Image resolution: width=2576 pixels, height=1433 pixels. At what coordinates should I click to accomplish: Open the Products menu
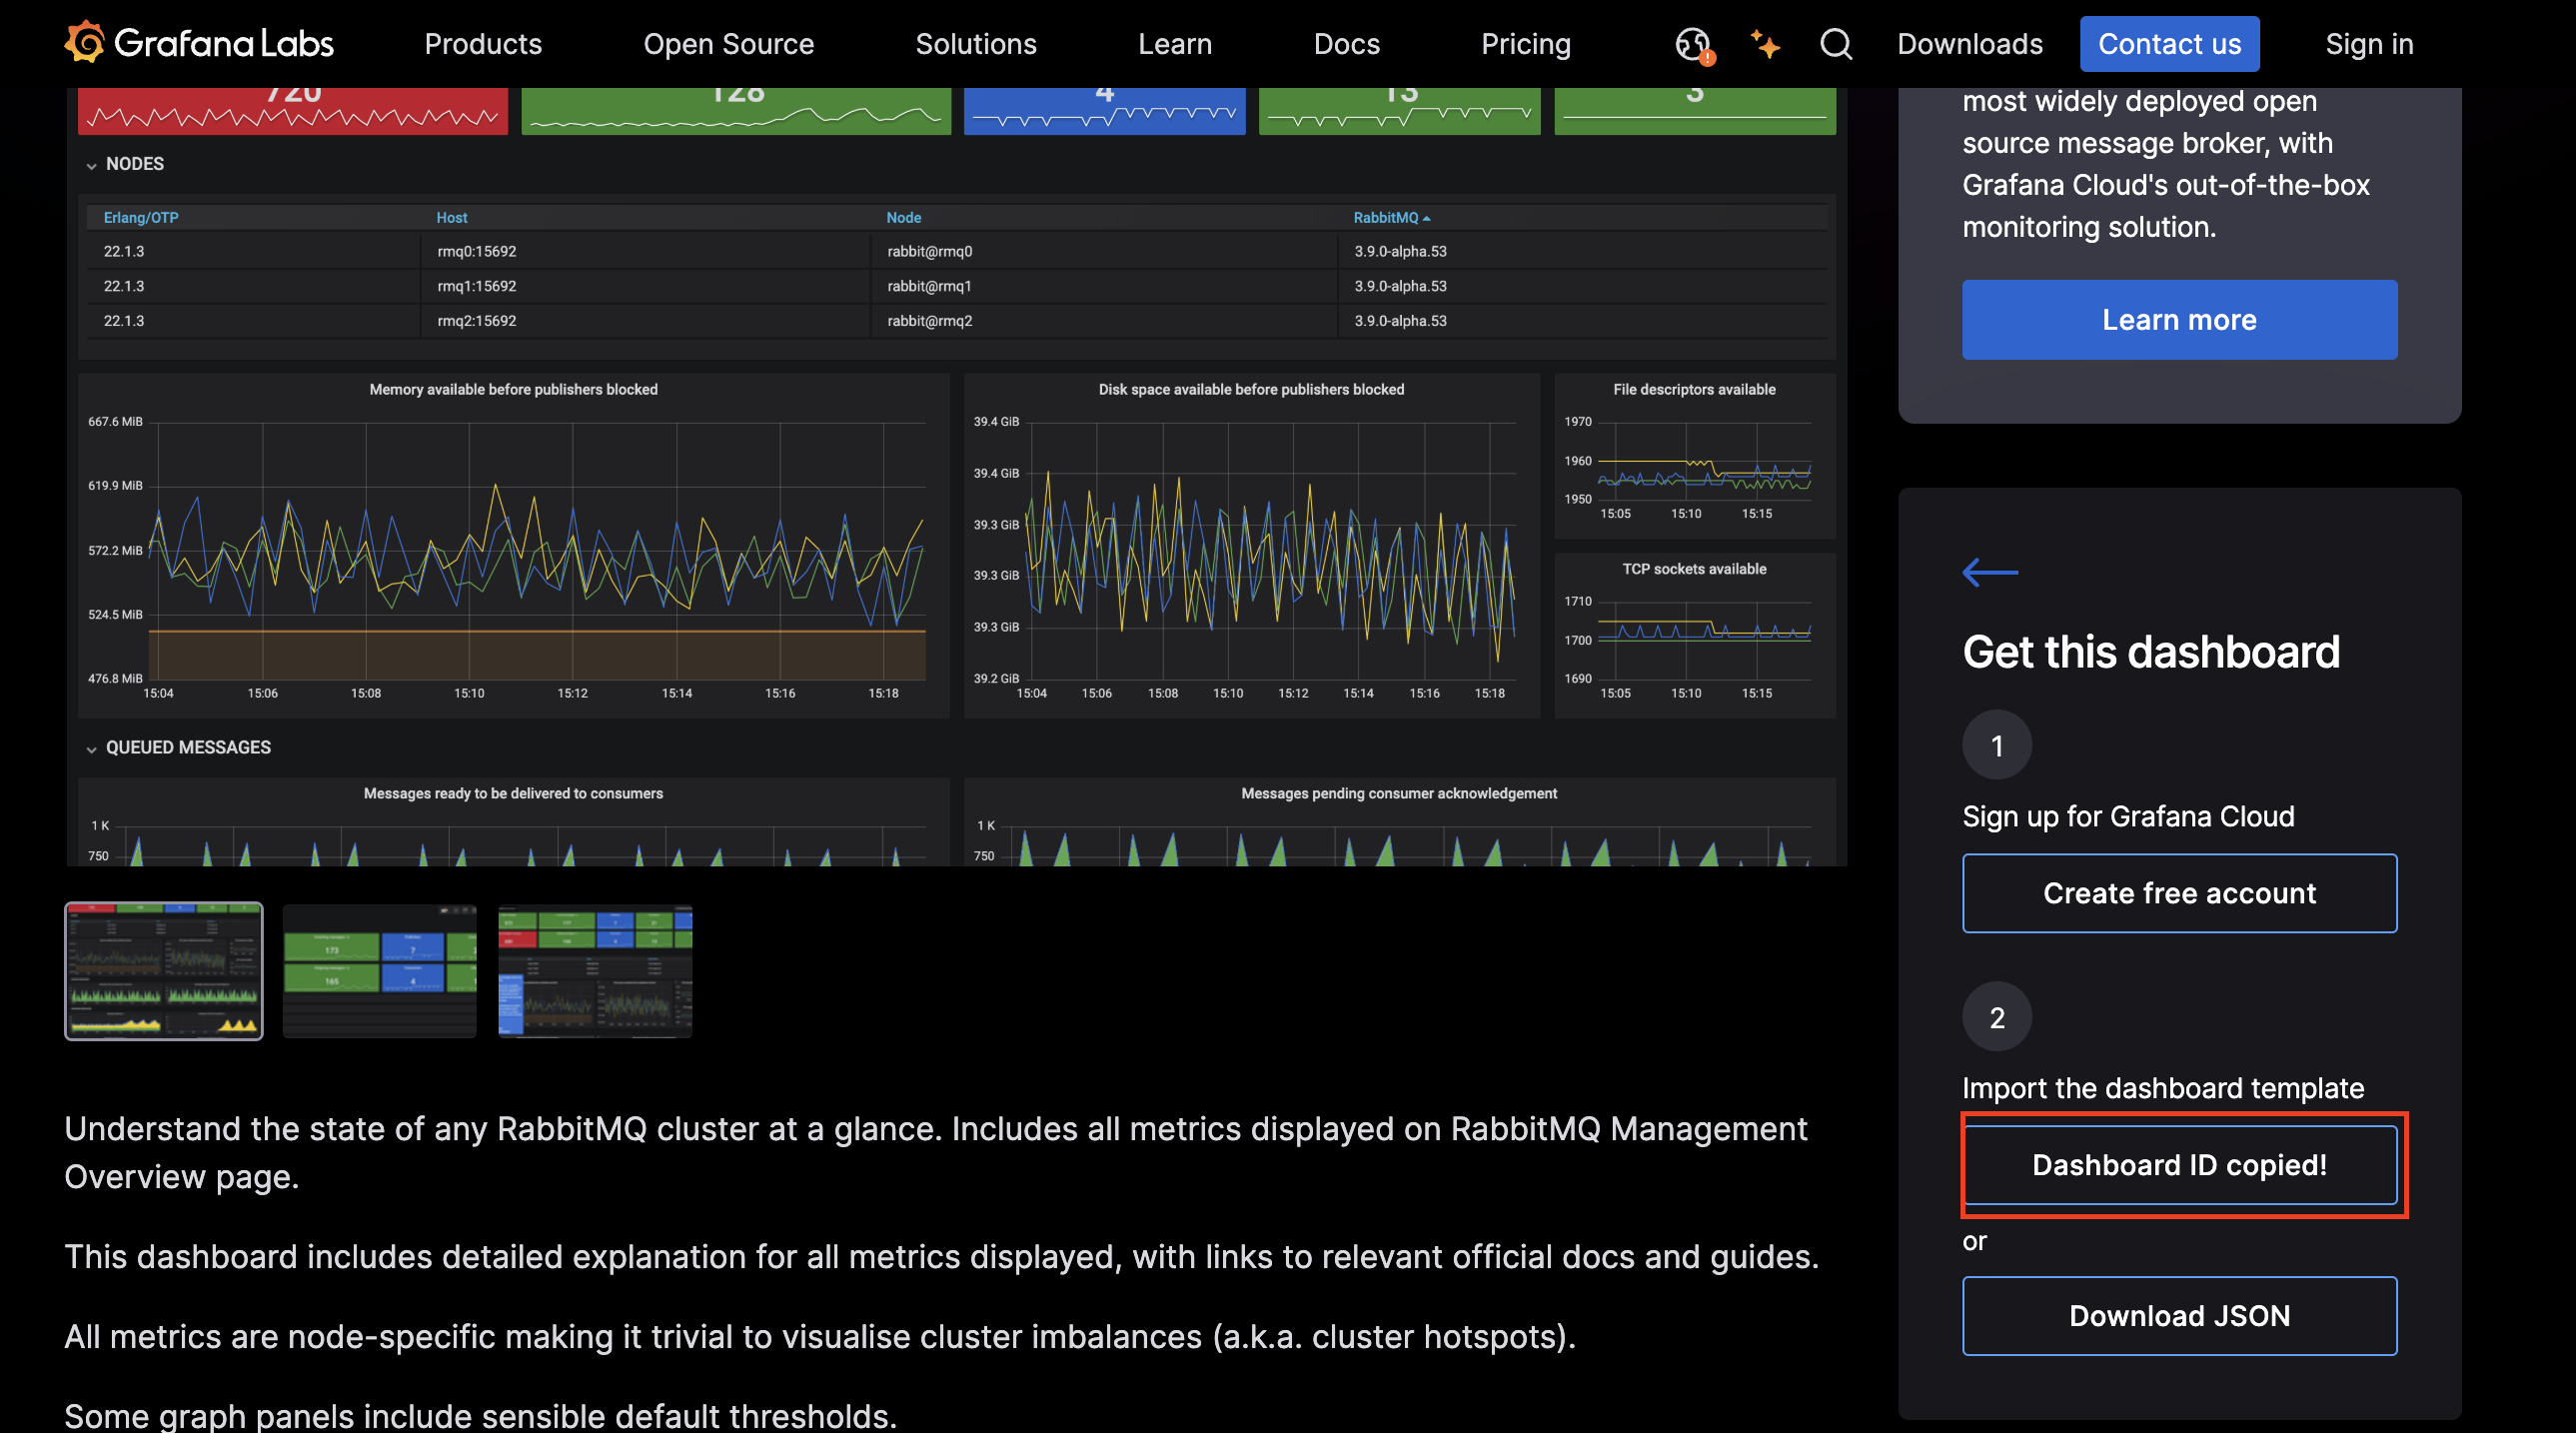[x=483, y=44]
